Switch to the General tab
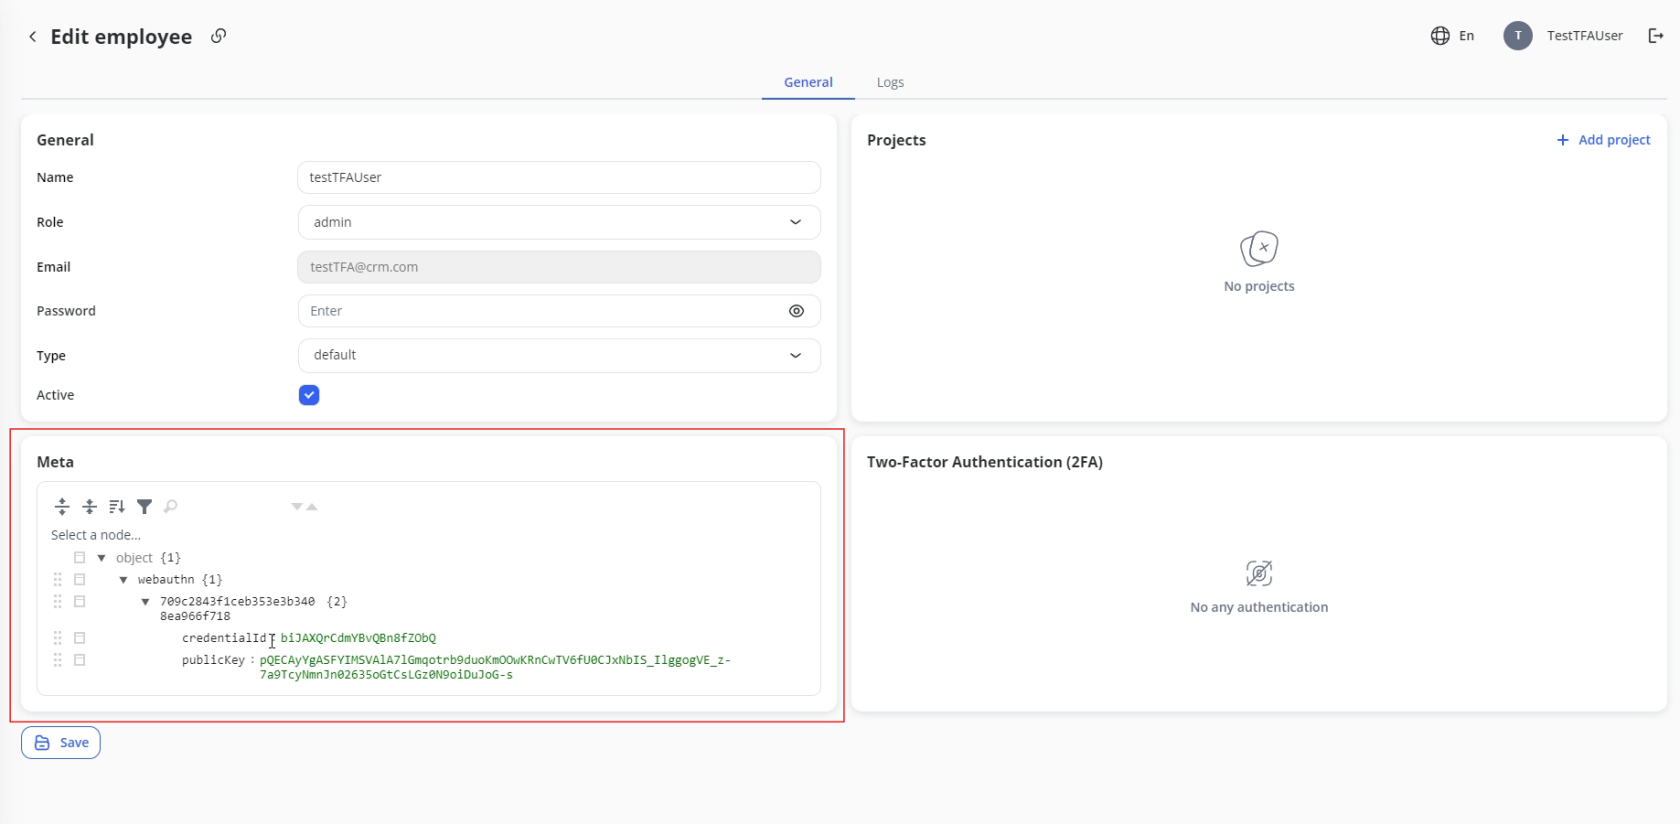The width and height of the screenshot is (1680, 824). click(808, 82)
